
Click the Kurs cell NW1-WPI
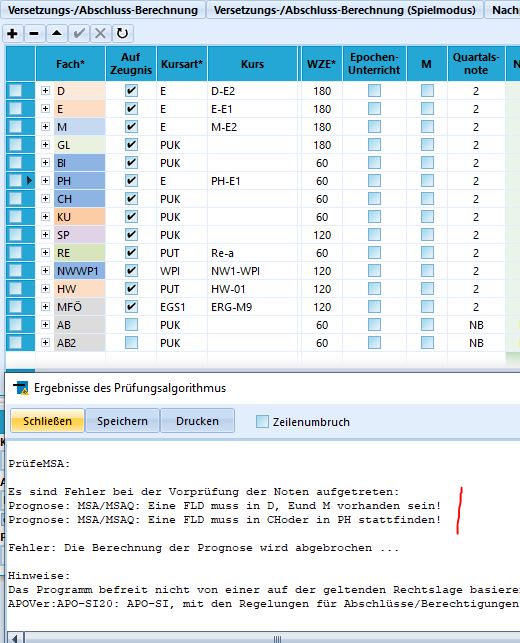(x=253, y=271)
